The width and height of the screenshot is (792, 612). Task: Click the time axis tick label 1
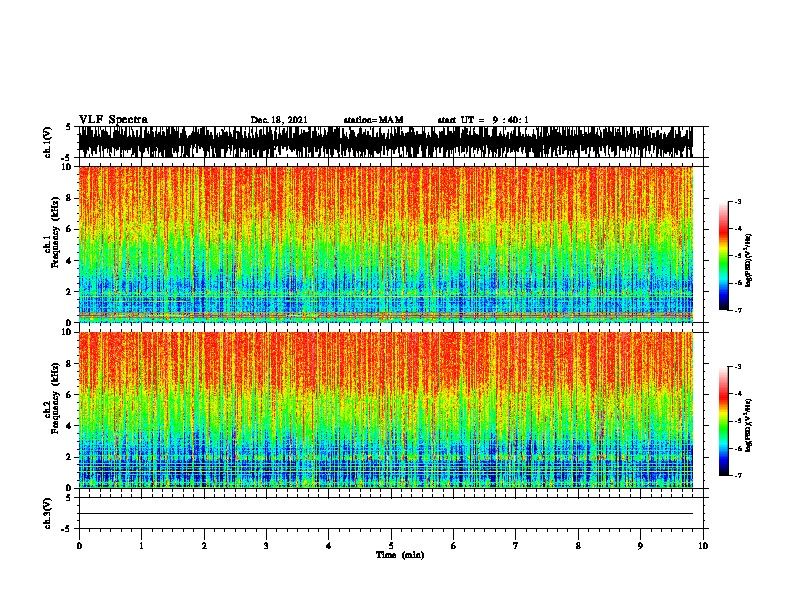click(141, 545)
